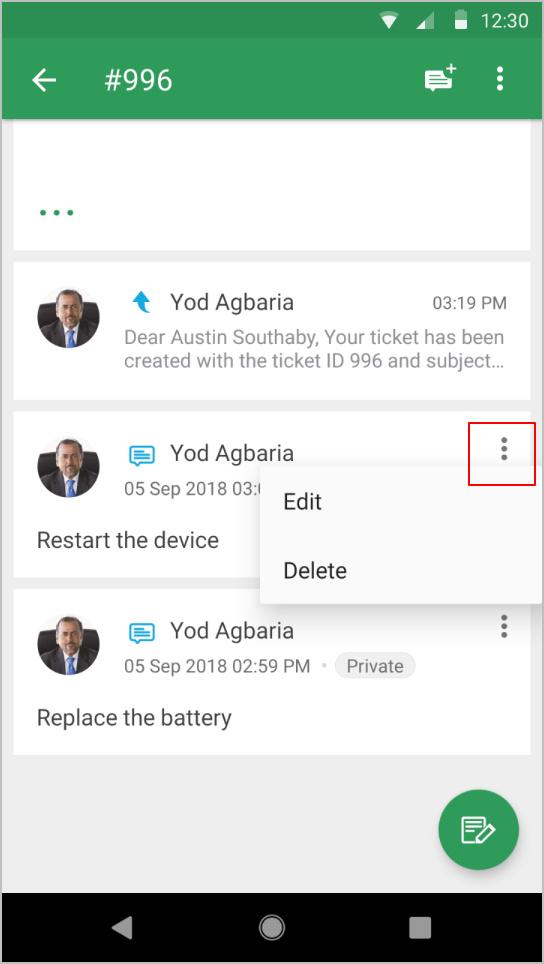Tap Android recent apps square button
544x964 pixels.
pyautogui.click(x=420, y=928)
